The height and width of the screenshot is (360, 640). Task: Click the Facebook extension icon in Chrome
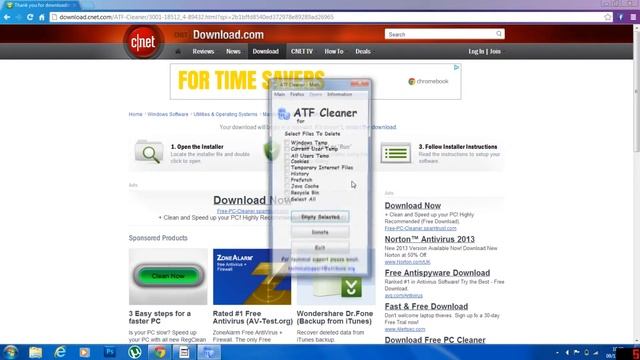(620, 17)
